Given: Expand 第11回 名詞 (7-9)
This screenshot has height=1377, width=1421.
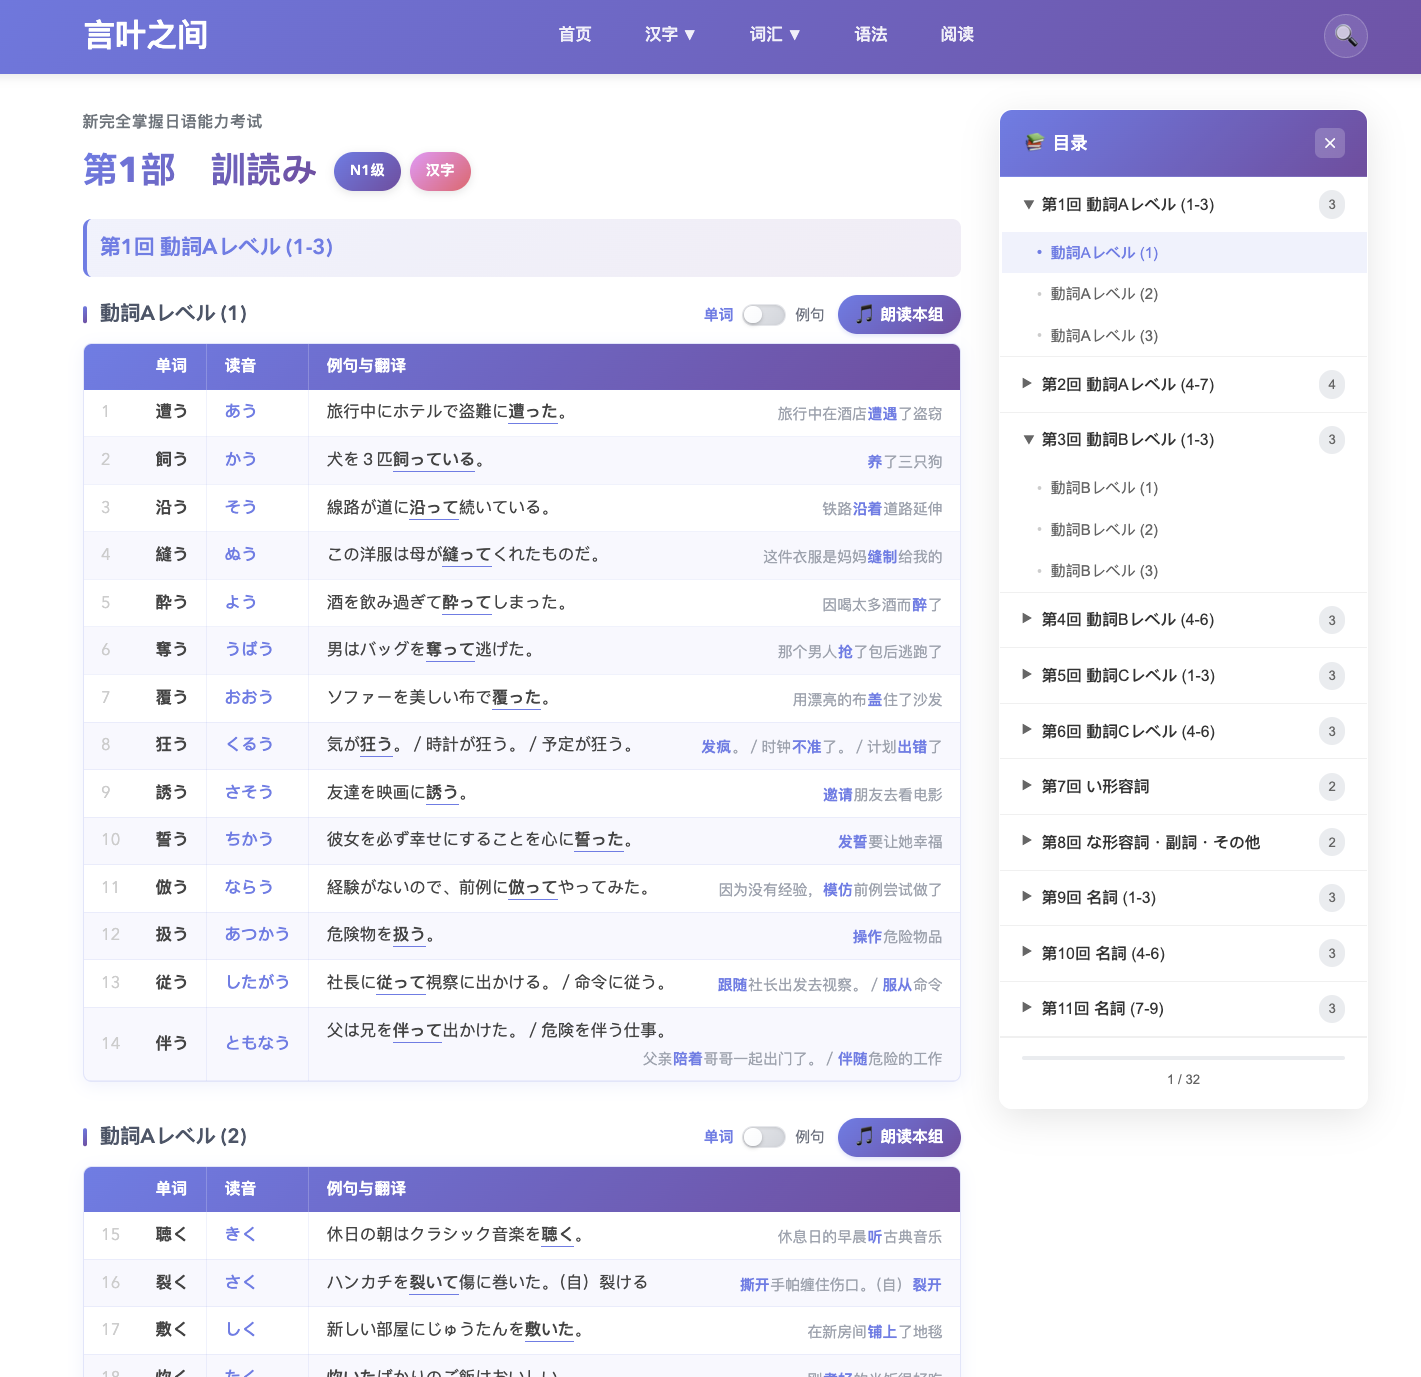Looking at the screenshot, I should tap(1183, 1009).
